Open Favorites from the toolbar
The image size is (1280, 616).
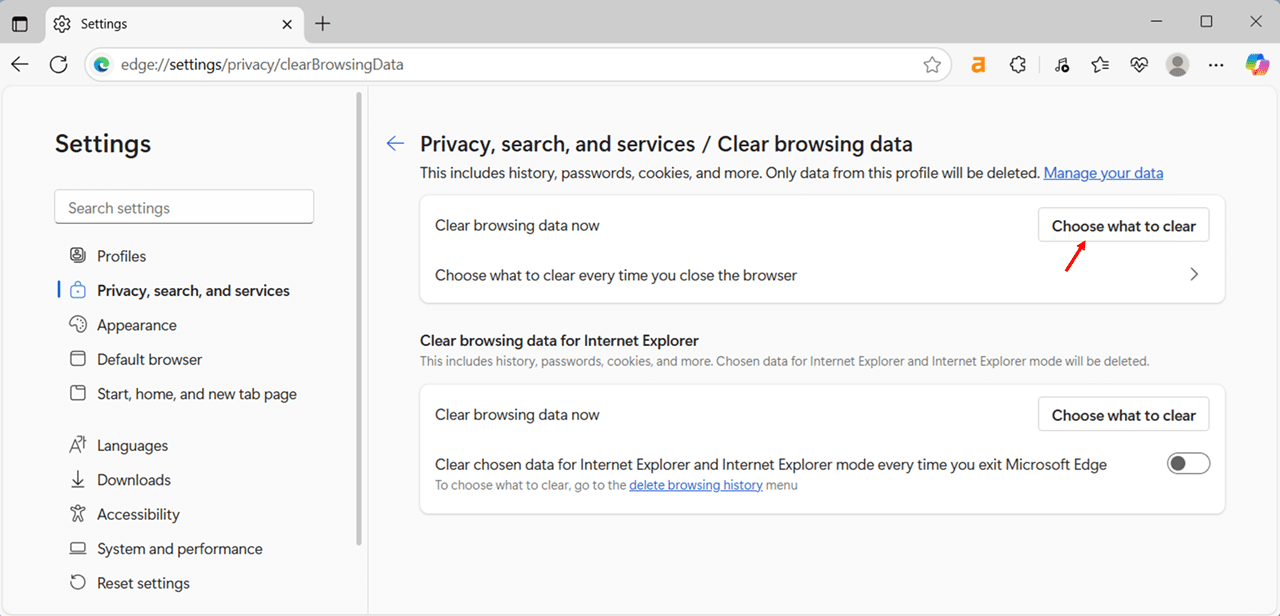(x=1100, y=64)
